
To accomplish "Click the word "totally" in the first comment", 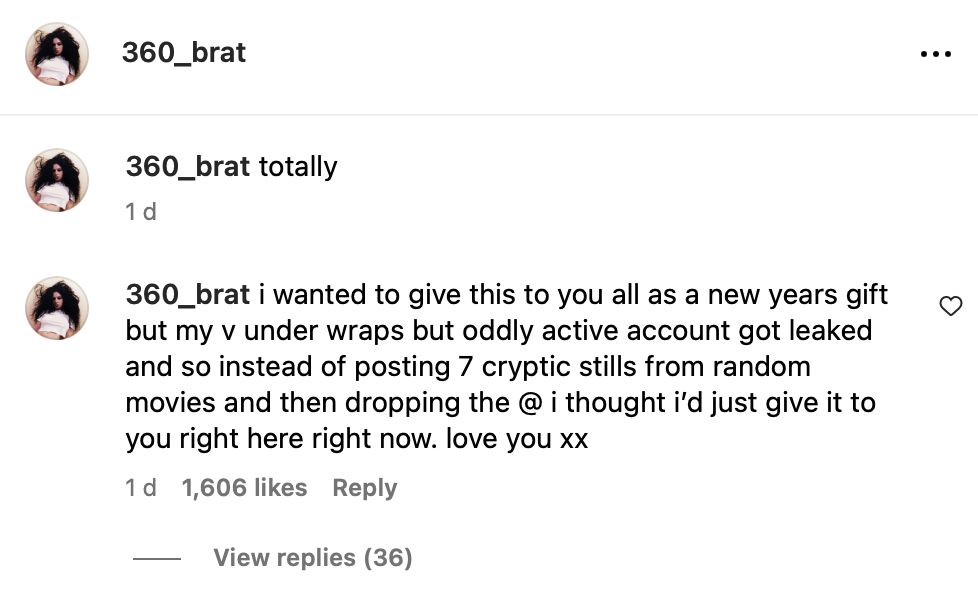I will pyautogui.click(x=298, y=166).
